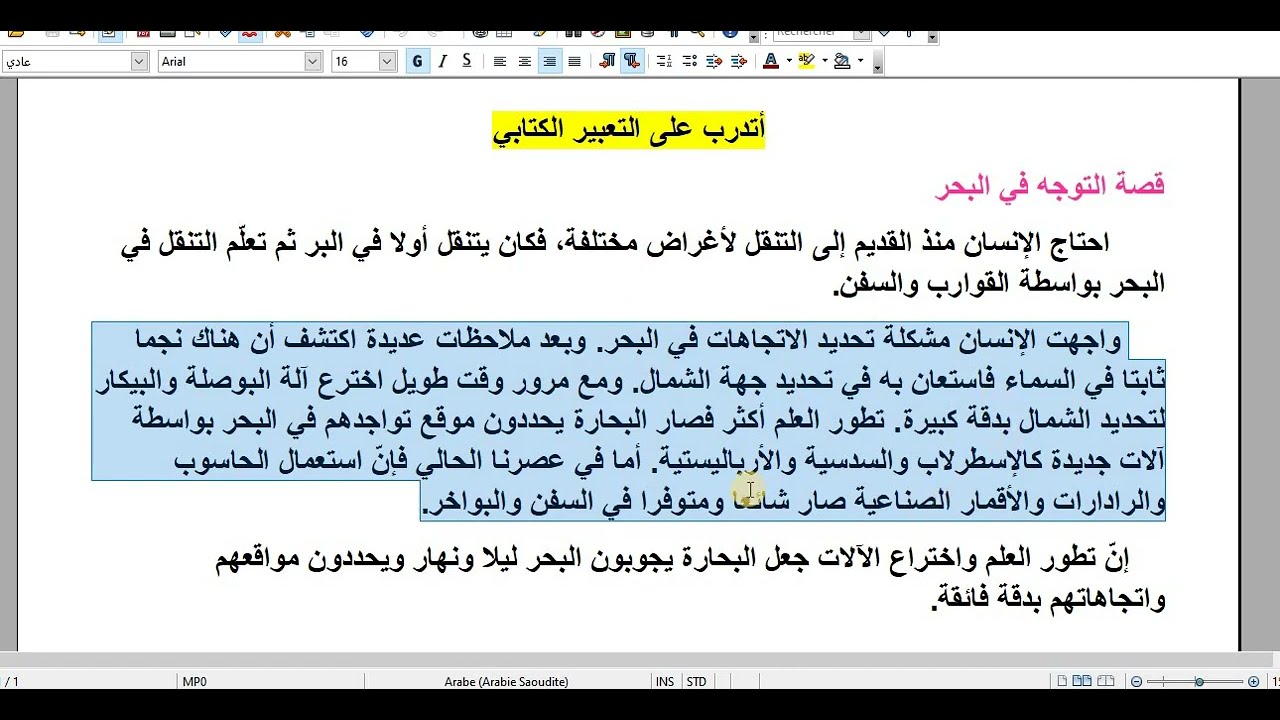The image size is (1280, 720).
Task: Zoom out with minus button
Action: click(1136, 681)
